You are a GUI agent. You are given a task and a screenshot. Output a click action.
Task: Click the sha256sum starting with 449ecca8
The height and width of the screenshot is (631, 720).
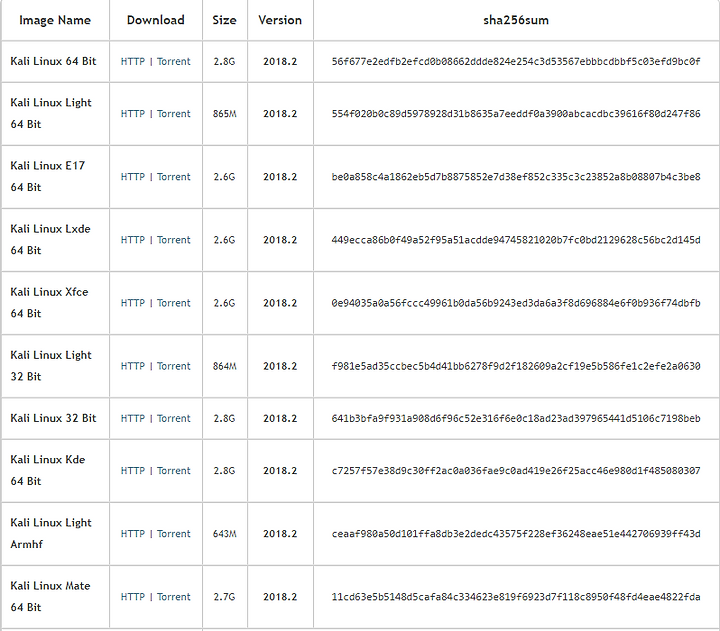tap(516, 240)
